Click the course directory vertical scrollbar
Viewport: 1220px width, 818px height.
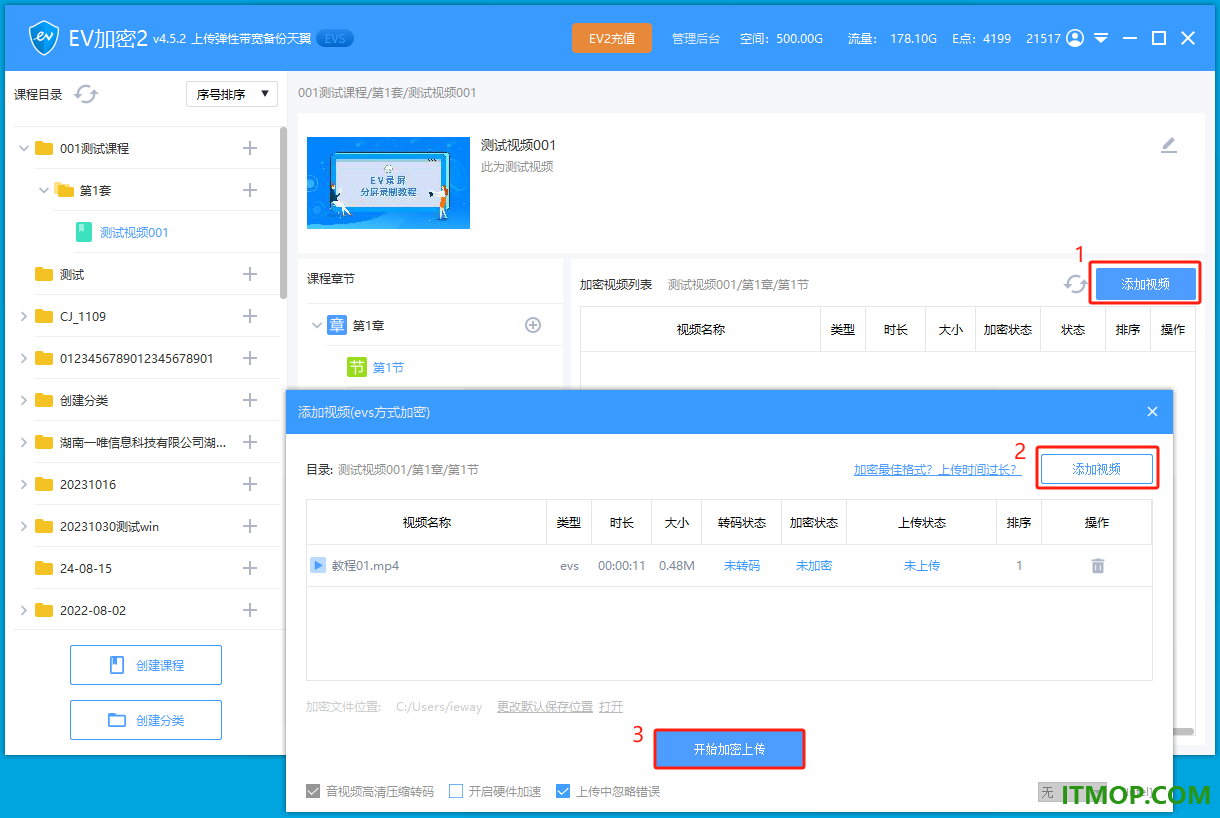coord(283,212)
